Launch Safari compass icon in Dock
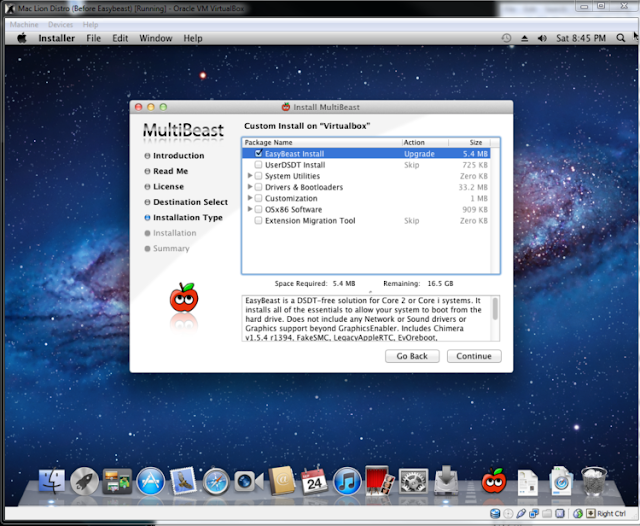 216,482
